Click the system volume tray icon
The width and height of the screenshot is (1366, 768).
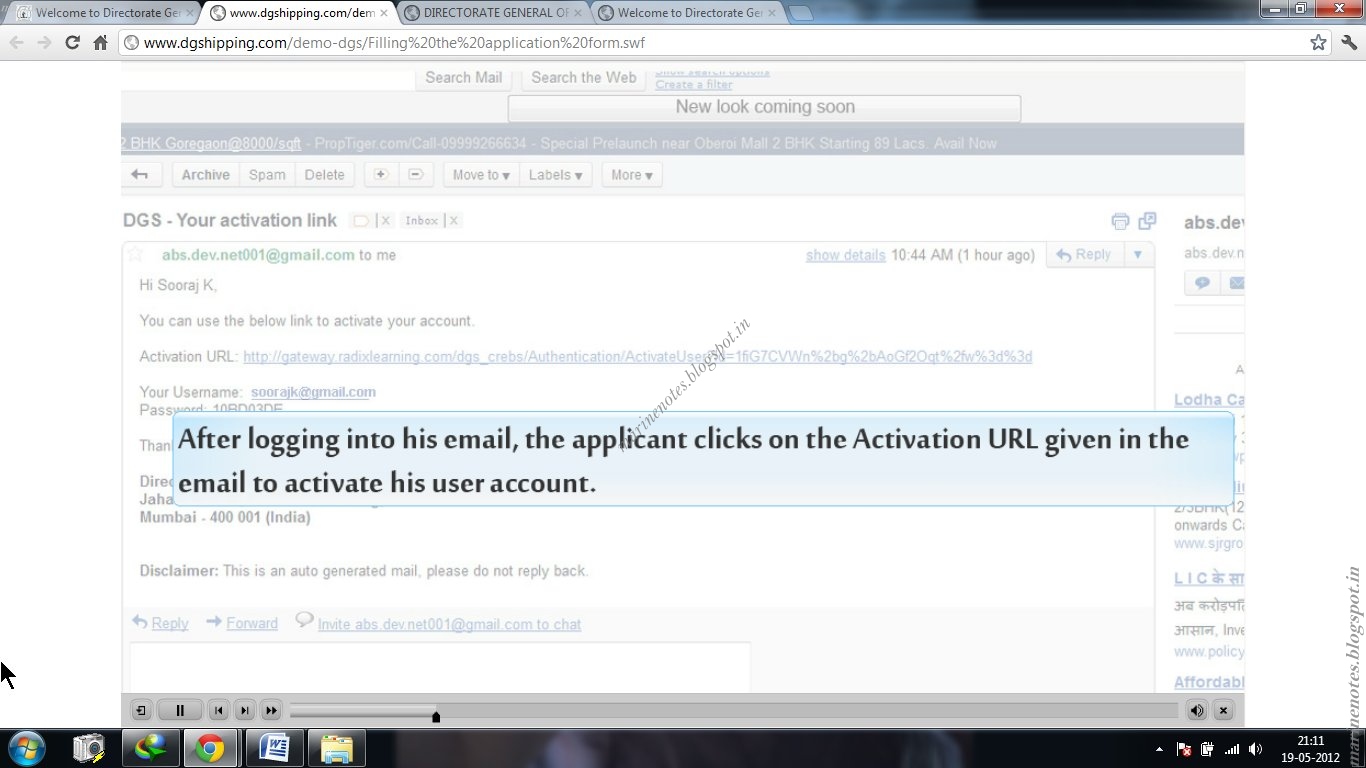click(1256, 749)
